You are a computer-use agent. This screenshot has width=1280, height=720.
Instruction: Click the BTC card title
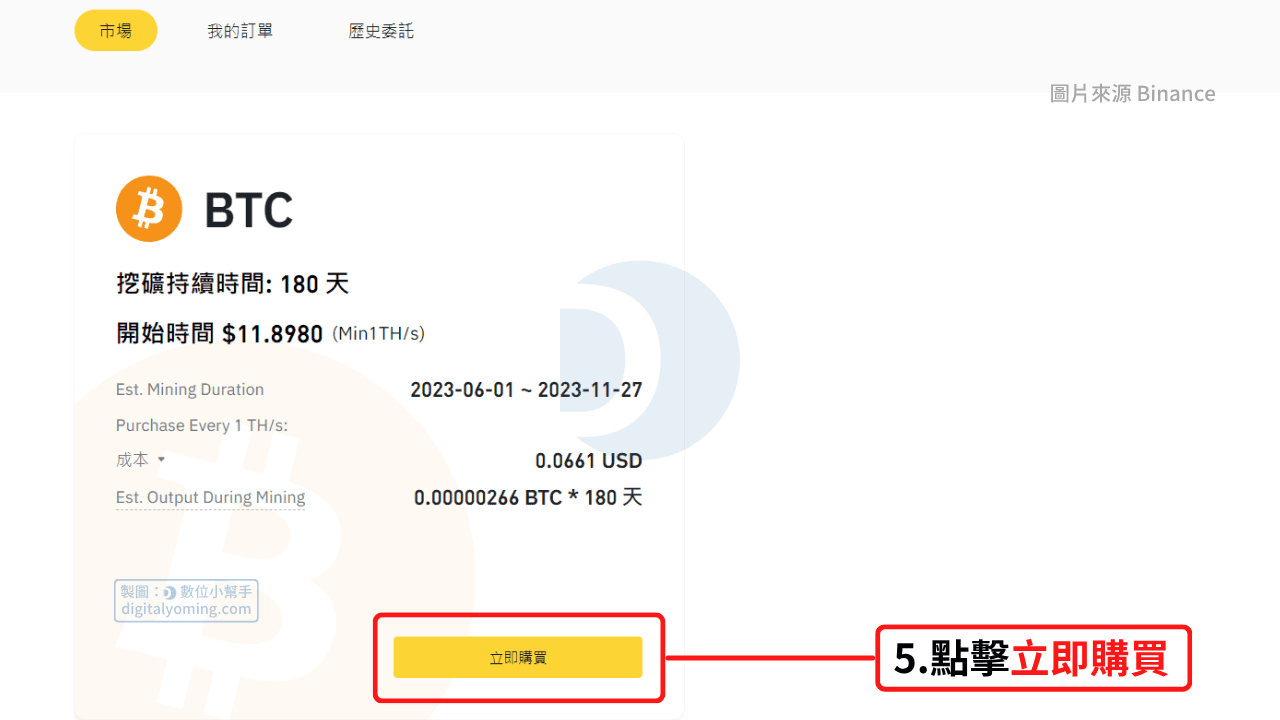[249, 210]
